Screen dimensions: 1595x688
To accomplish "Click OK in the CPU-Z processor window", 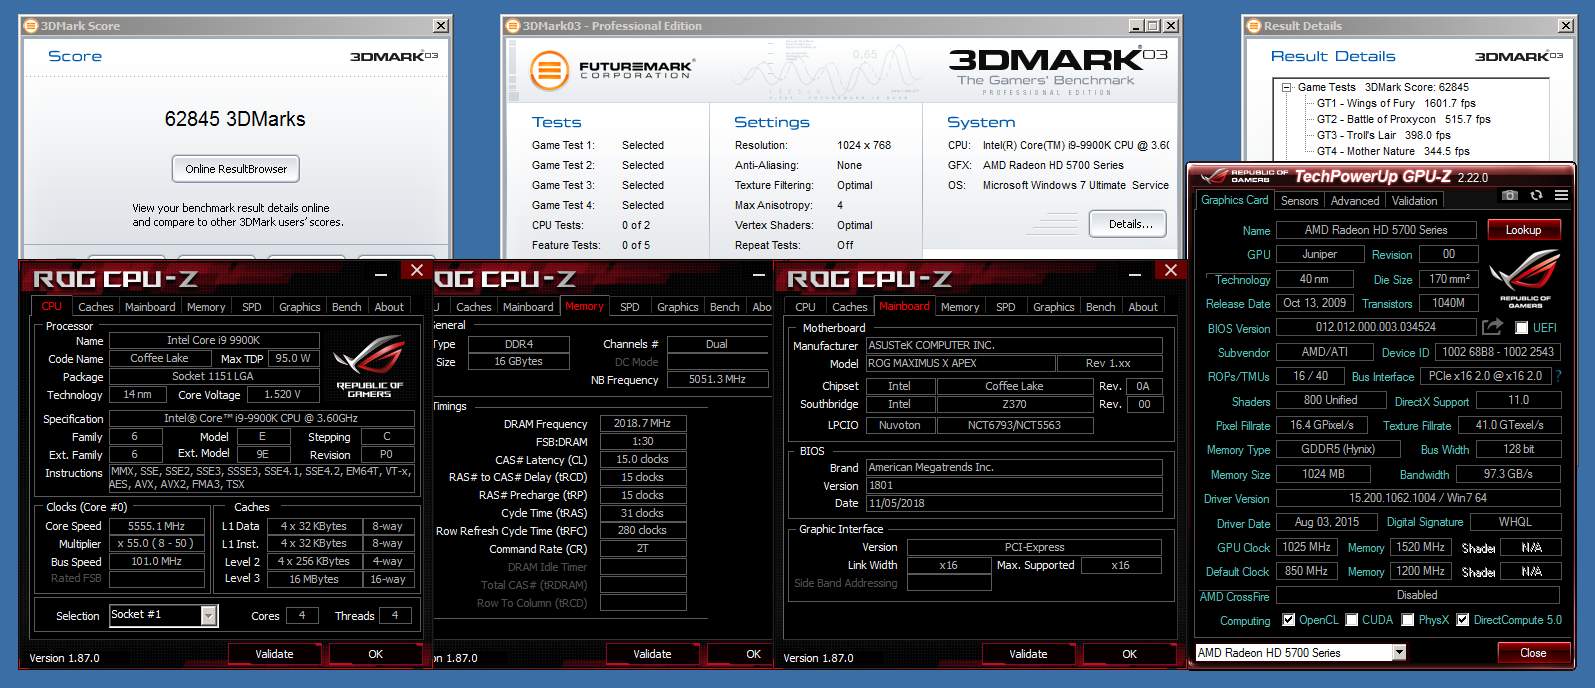I will 375,654.
